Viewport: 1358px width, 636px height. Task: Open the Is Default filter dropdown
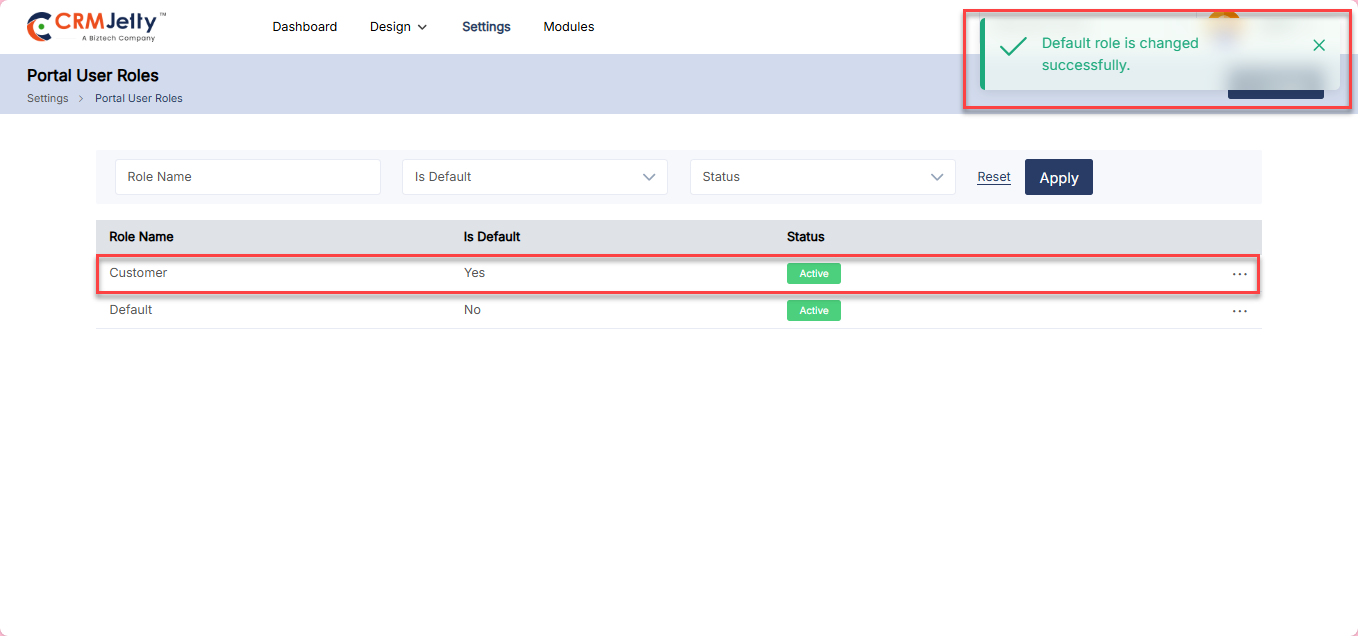point(534,177)
